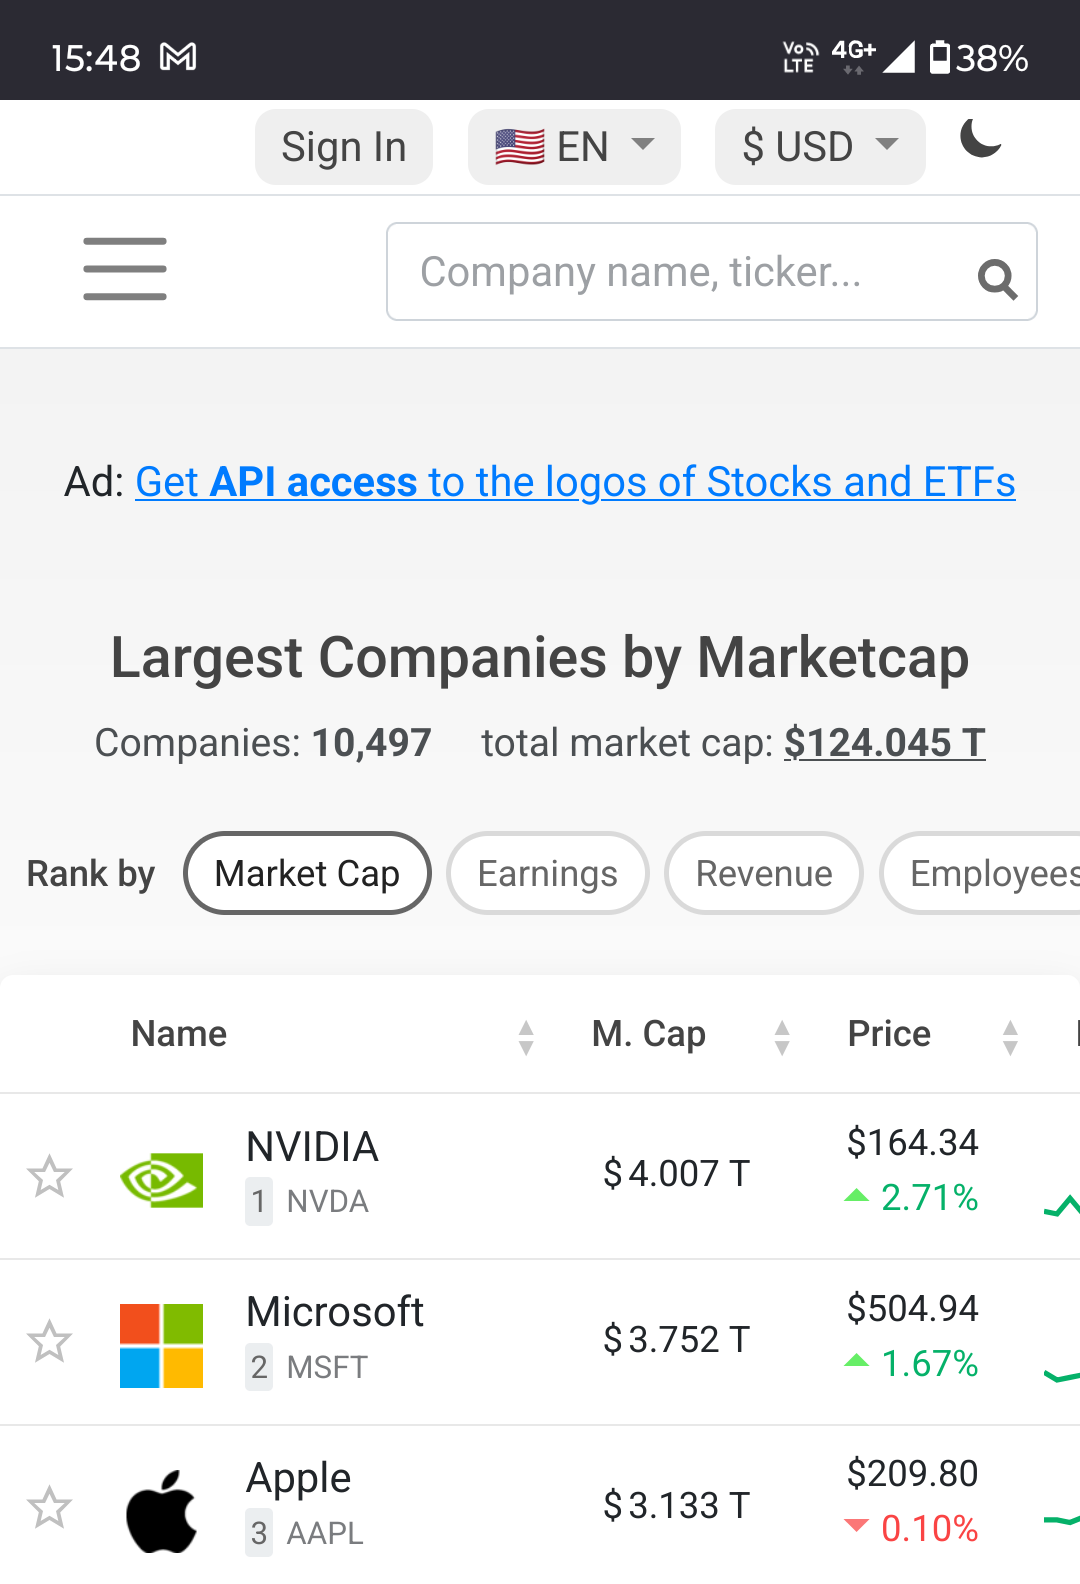This screenshot has width=1080, height=1584.
Task: Open the Gmail notification icon in status bar
Action: coord(178,57)
